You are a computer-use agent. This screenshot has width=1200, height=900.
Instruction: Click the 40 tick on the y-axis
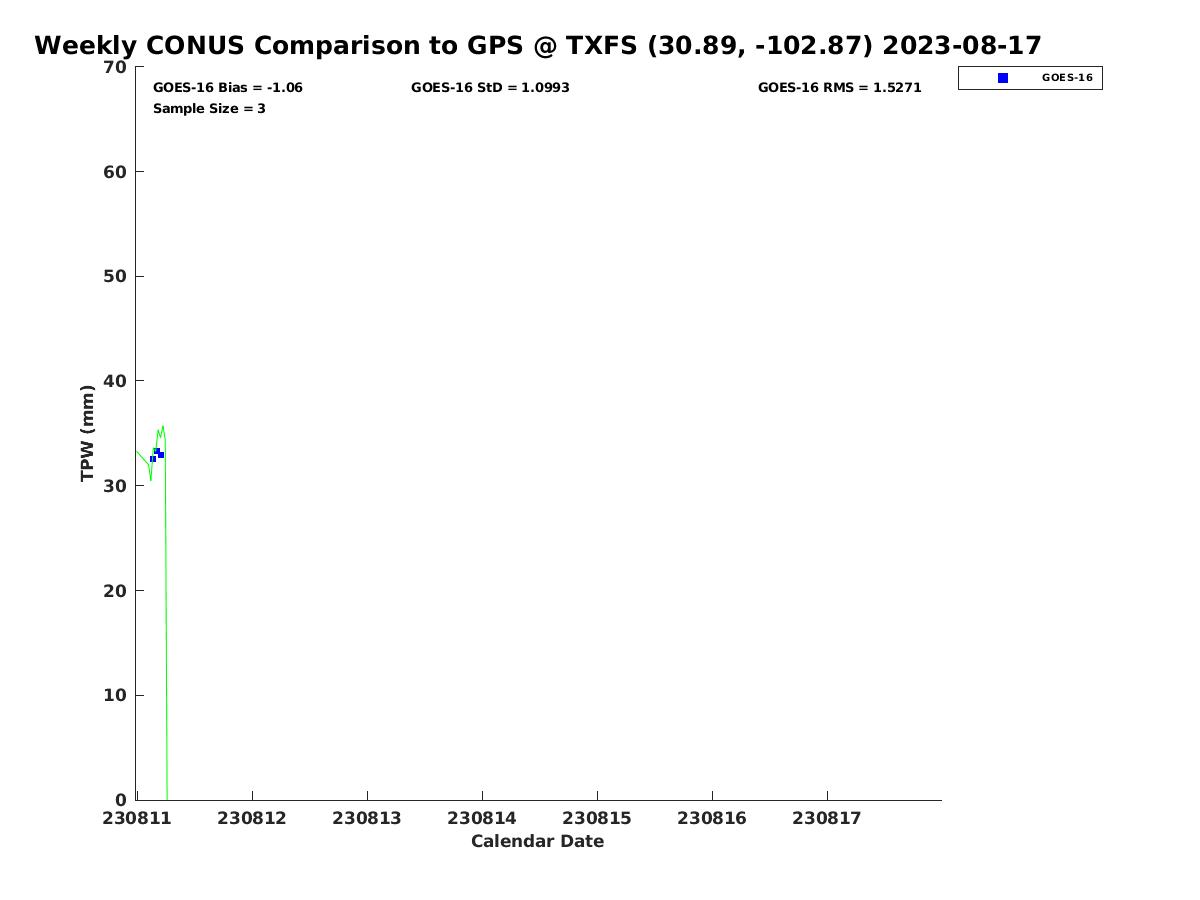[x=115, y=382]
